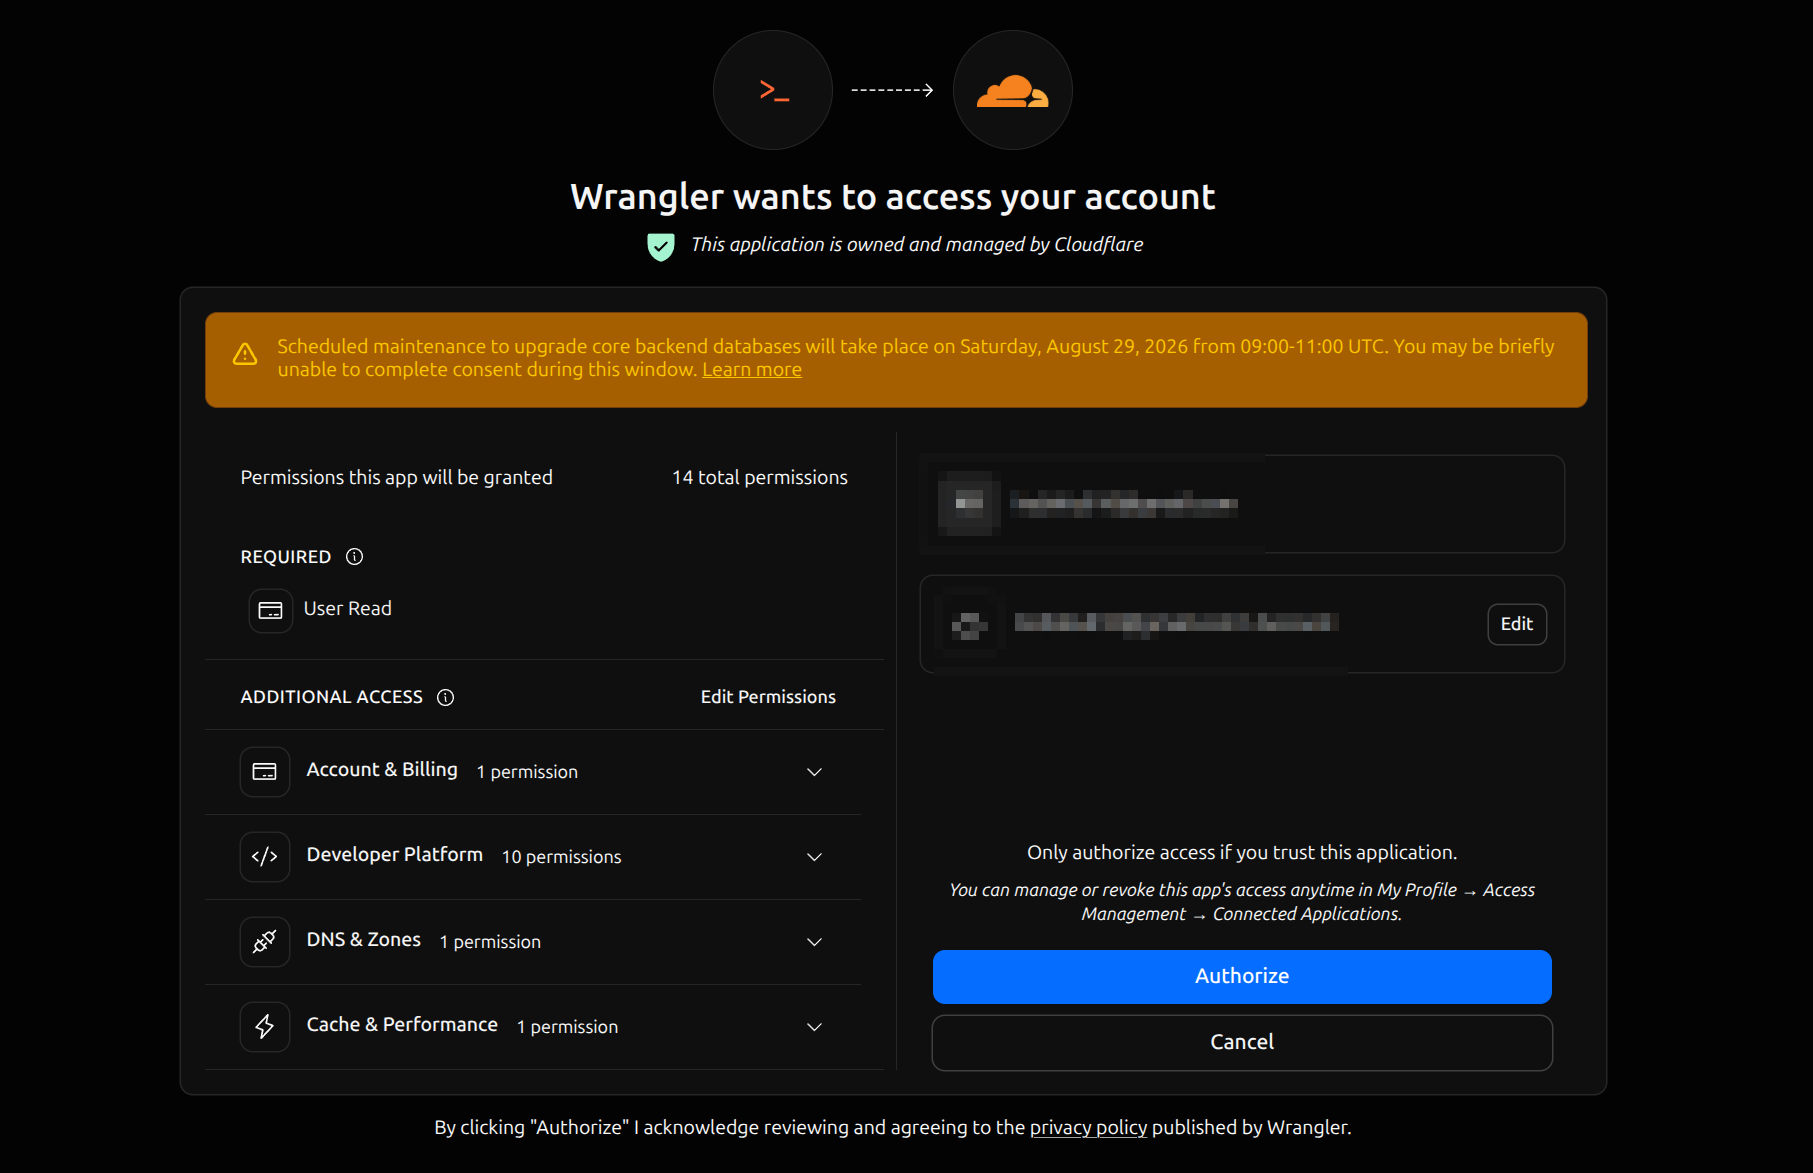Viewport: 1813px width, 1173px height.
Task: Click the maintenance warning triangle icon
Action: (245, 355)
